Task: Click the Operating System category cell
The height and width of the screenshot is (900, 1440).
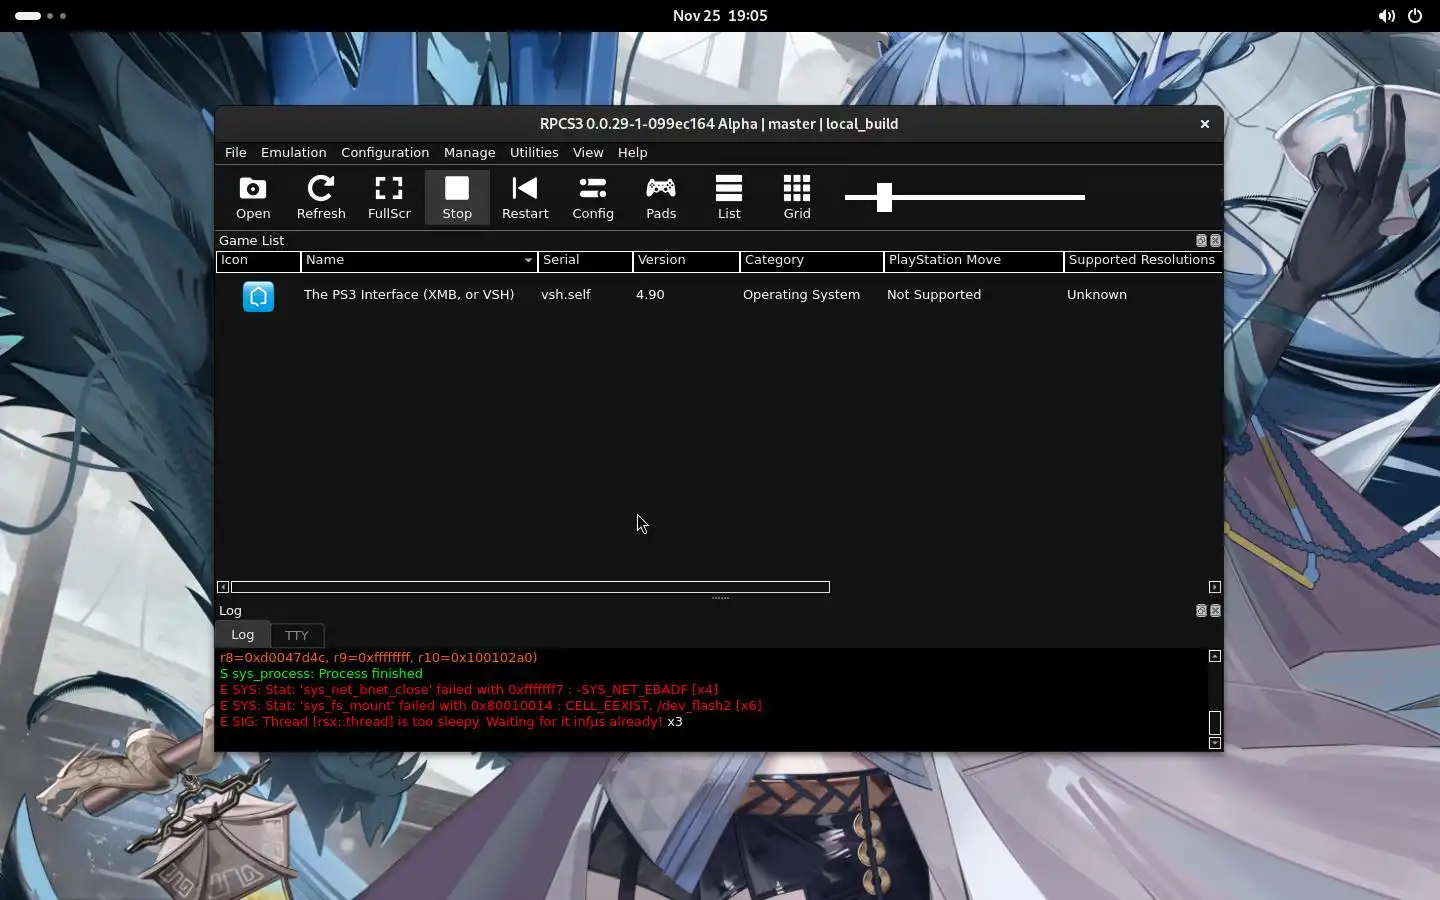Action: pyautogui.click(x=801, y=295)
